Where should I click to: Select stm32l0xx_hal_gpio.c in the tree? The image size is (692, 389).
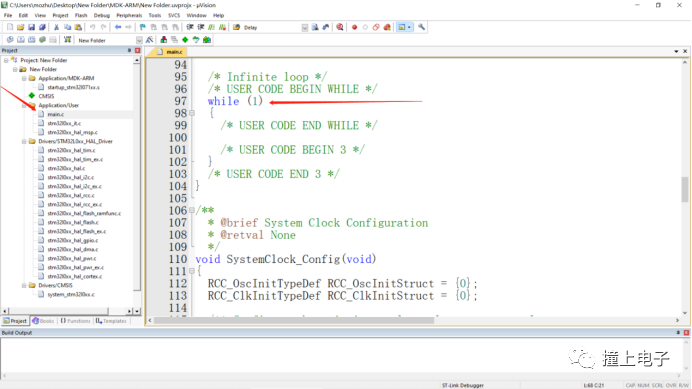(x=72, y=240)
